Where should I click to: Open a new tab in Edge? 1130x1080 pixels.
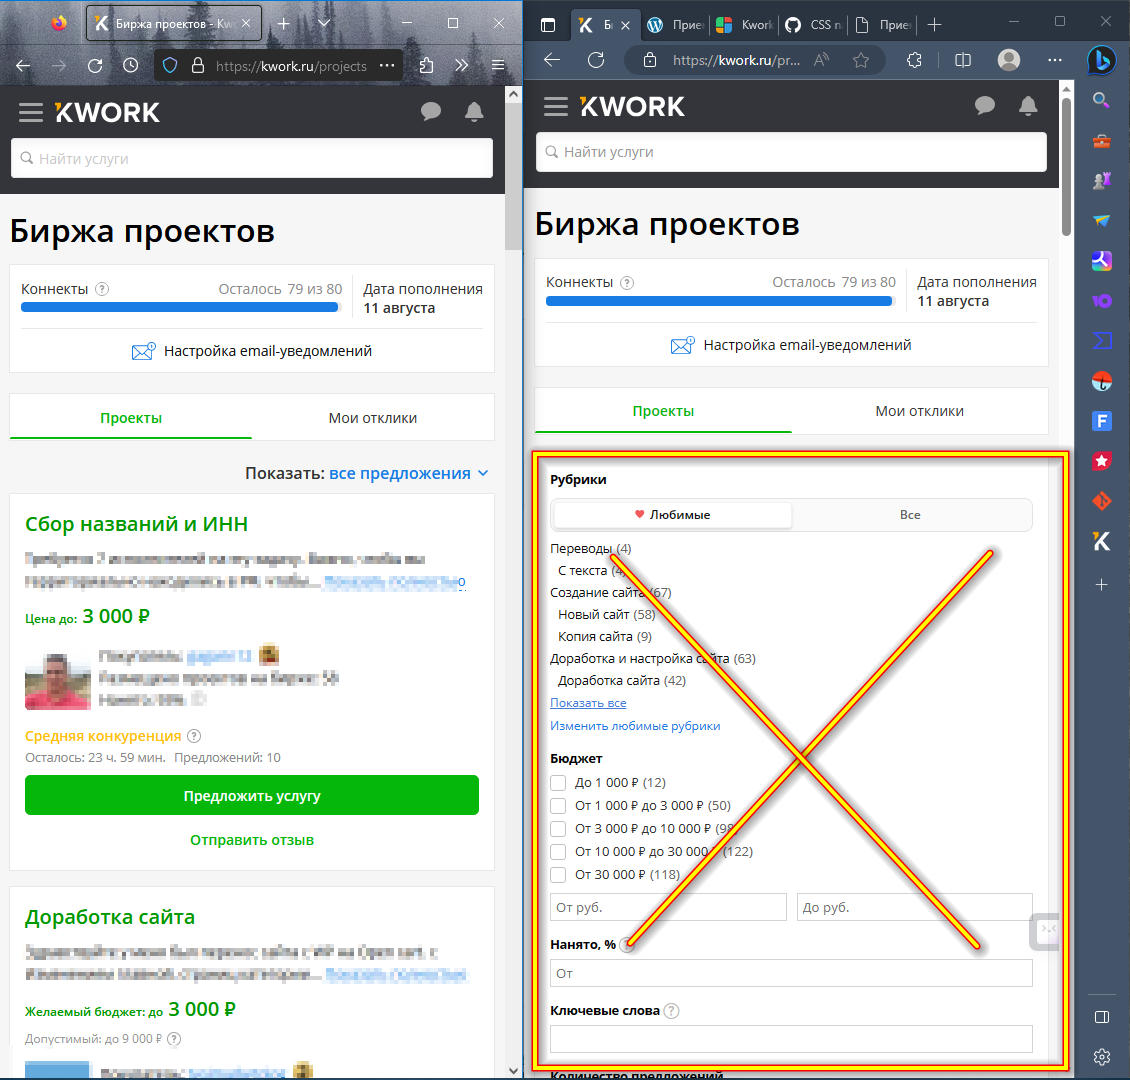[935, 24]
